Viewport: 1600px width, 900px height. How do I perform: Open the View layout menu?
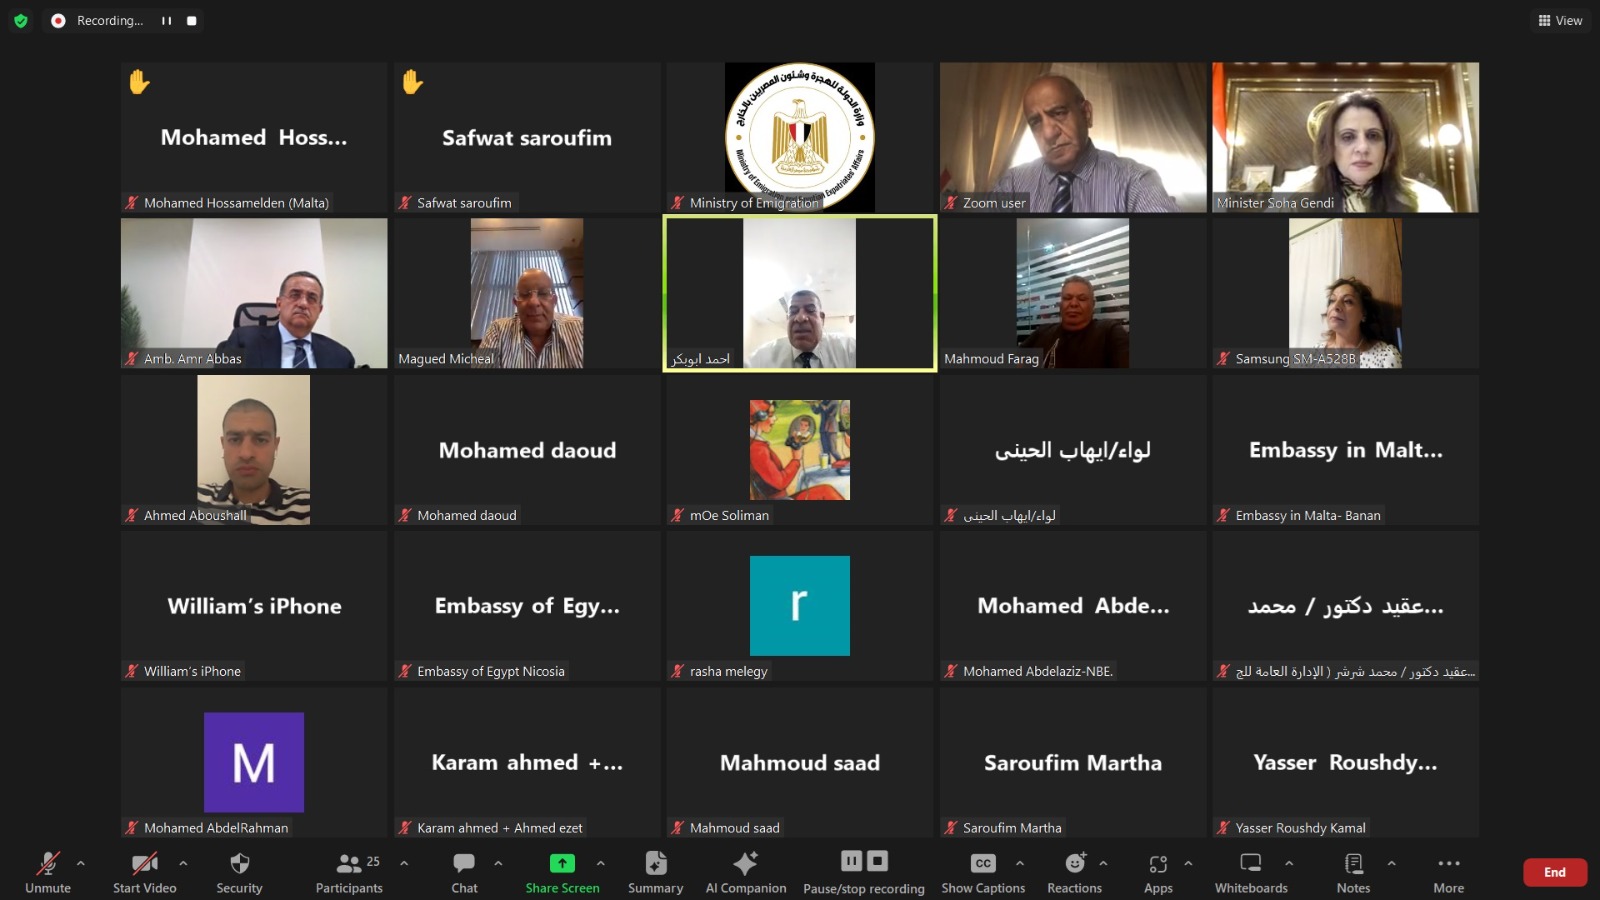point(1560,20)
